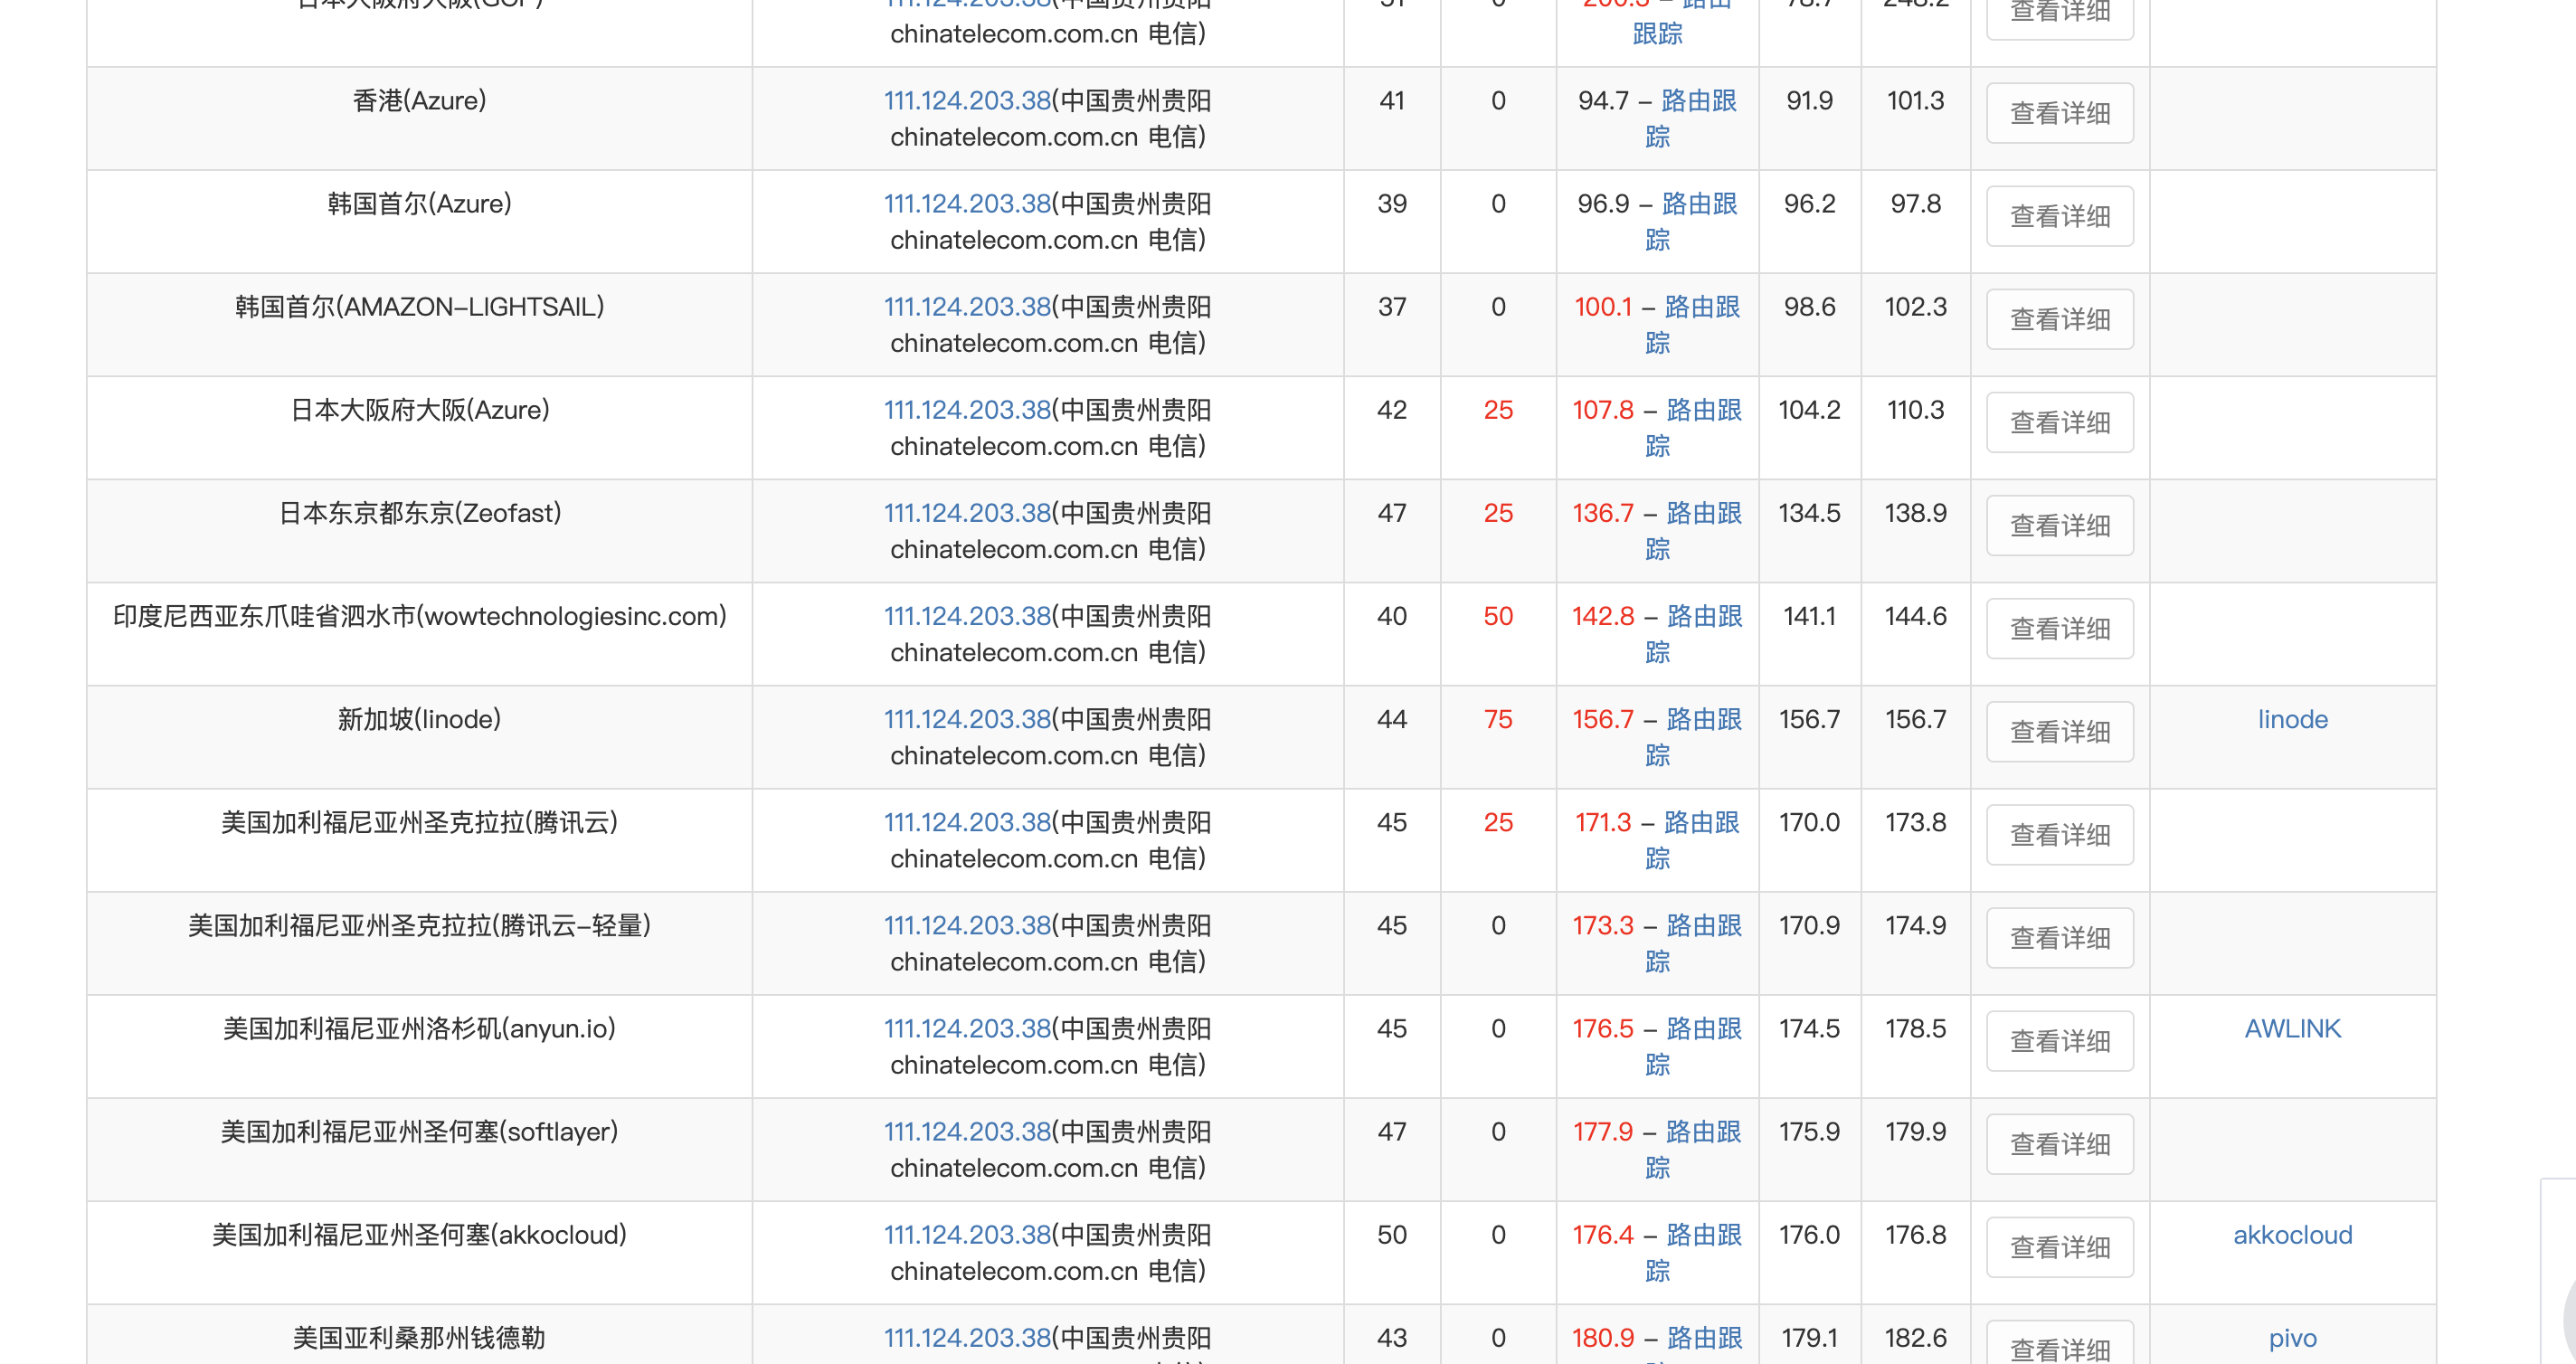Click 查看详细 for 圣克拉拉(腾讯云-轻量) row
The height and width of the screenshot is (1364, 2576).
tap(2059, 937)
